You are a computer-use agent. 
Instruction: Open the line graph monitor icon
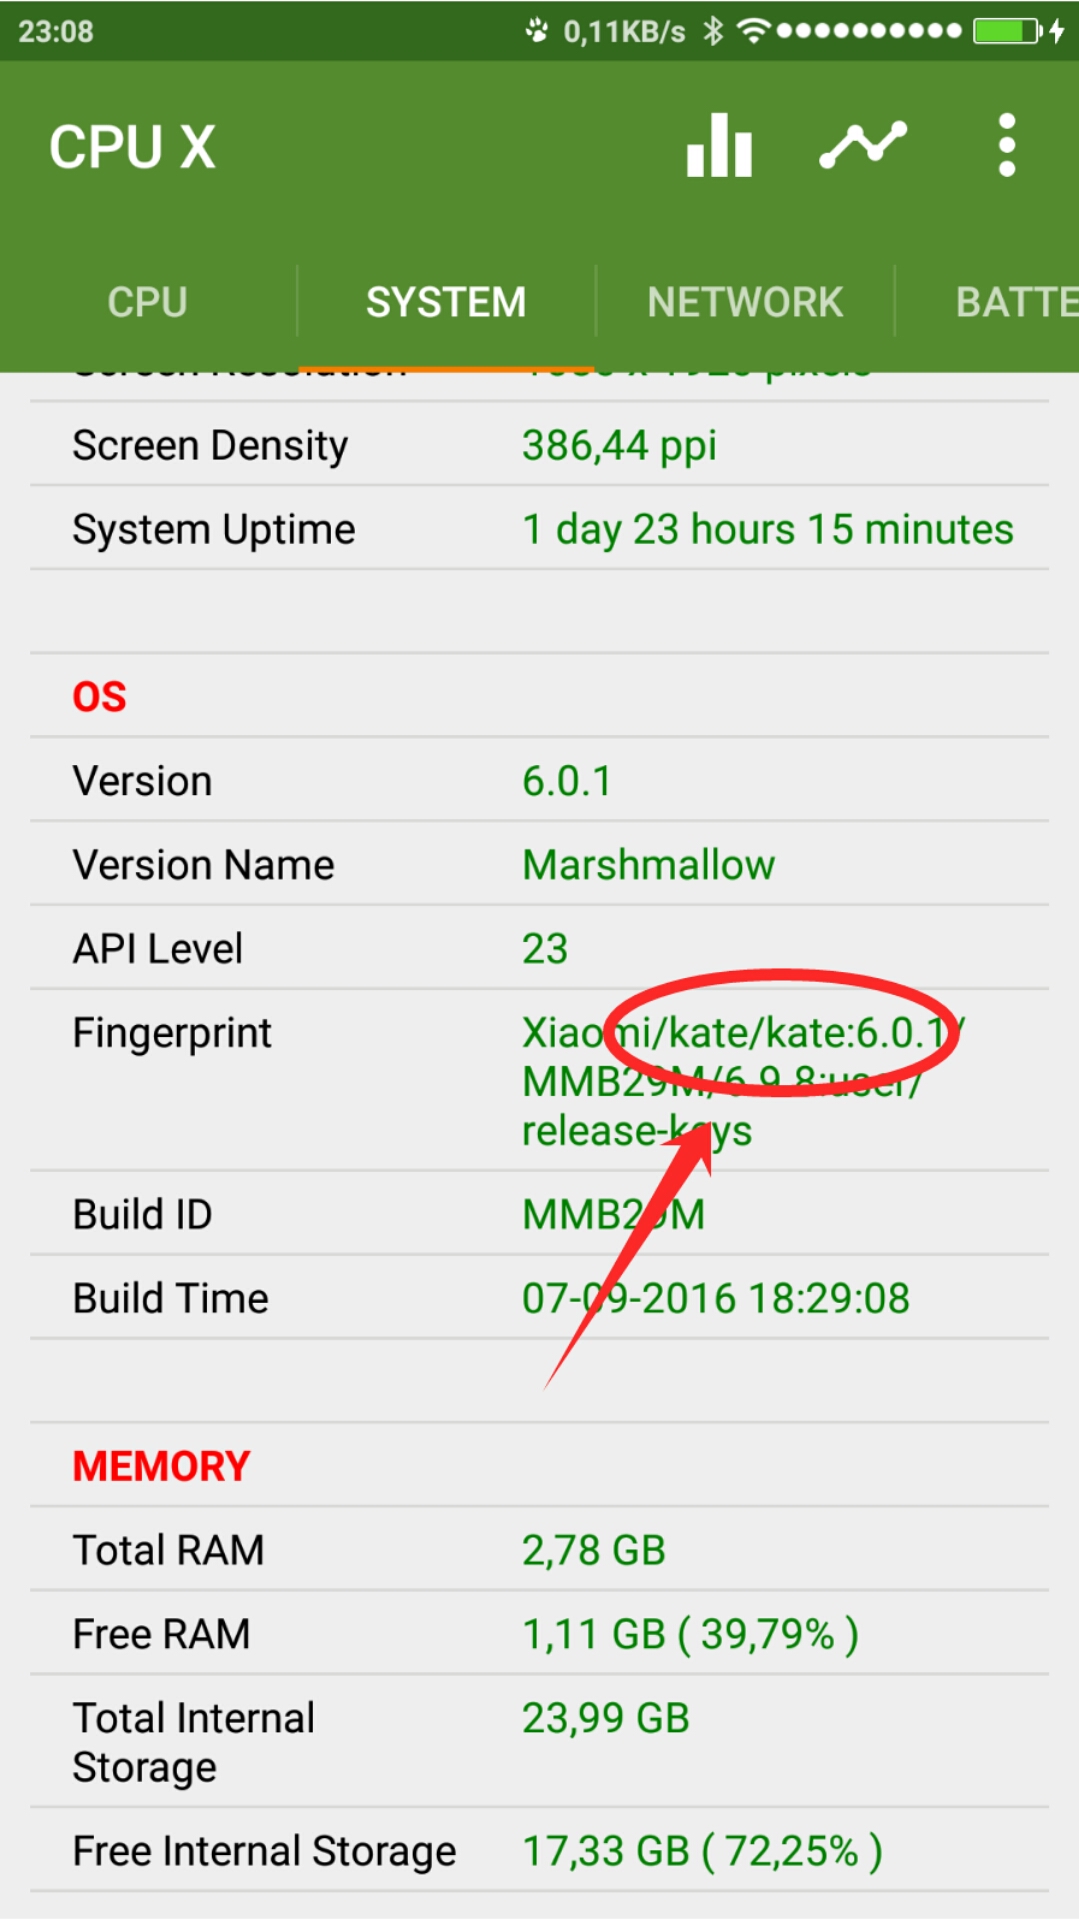point(863,145)
